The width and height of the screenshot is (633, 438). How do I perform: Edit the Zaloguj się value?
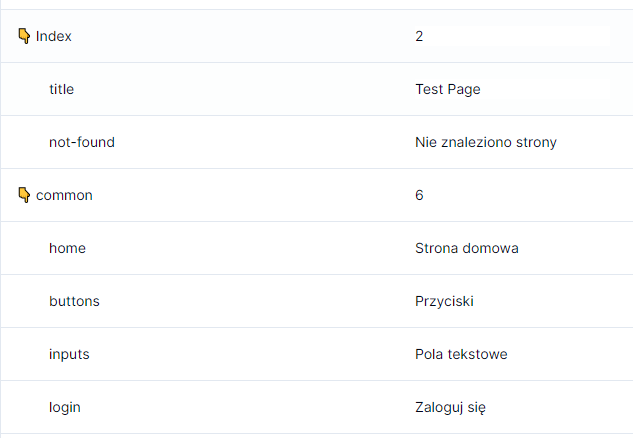pos(450,407)
